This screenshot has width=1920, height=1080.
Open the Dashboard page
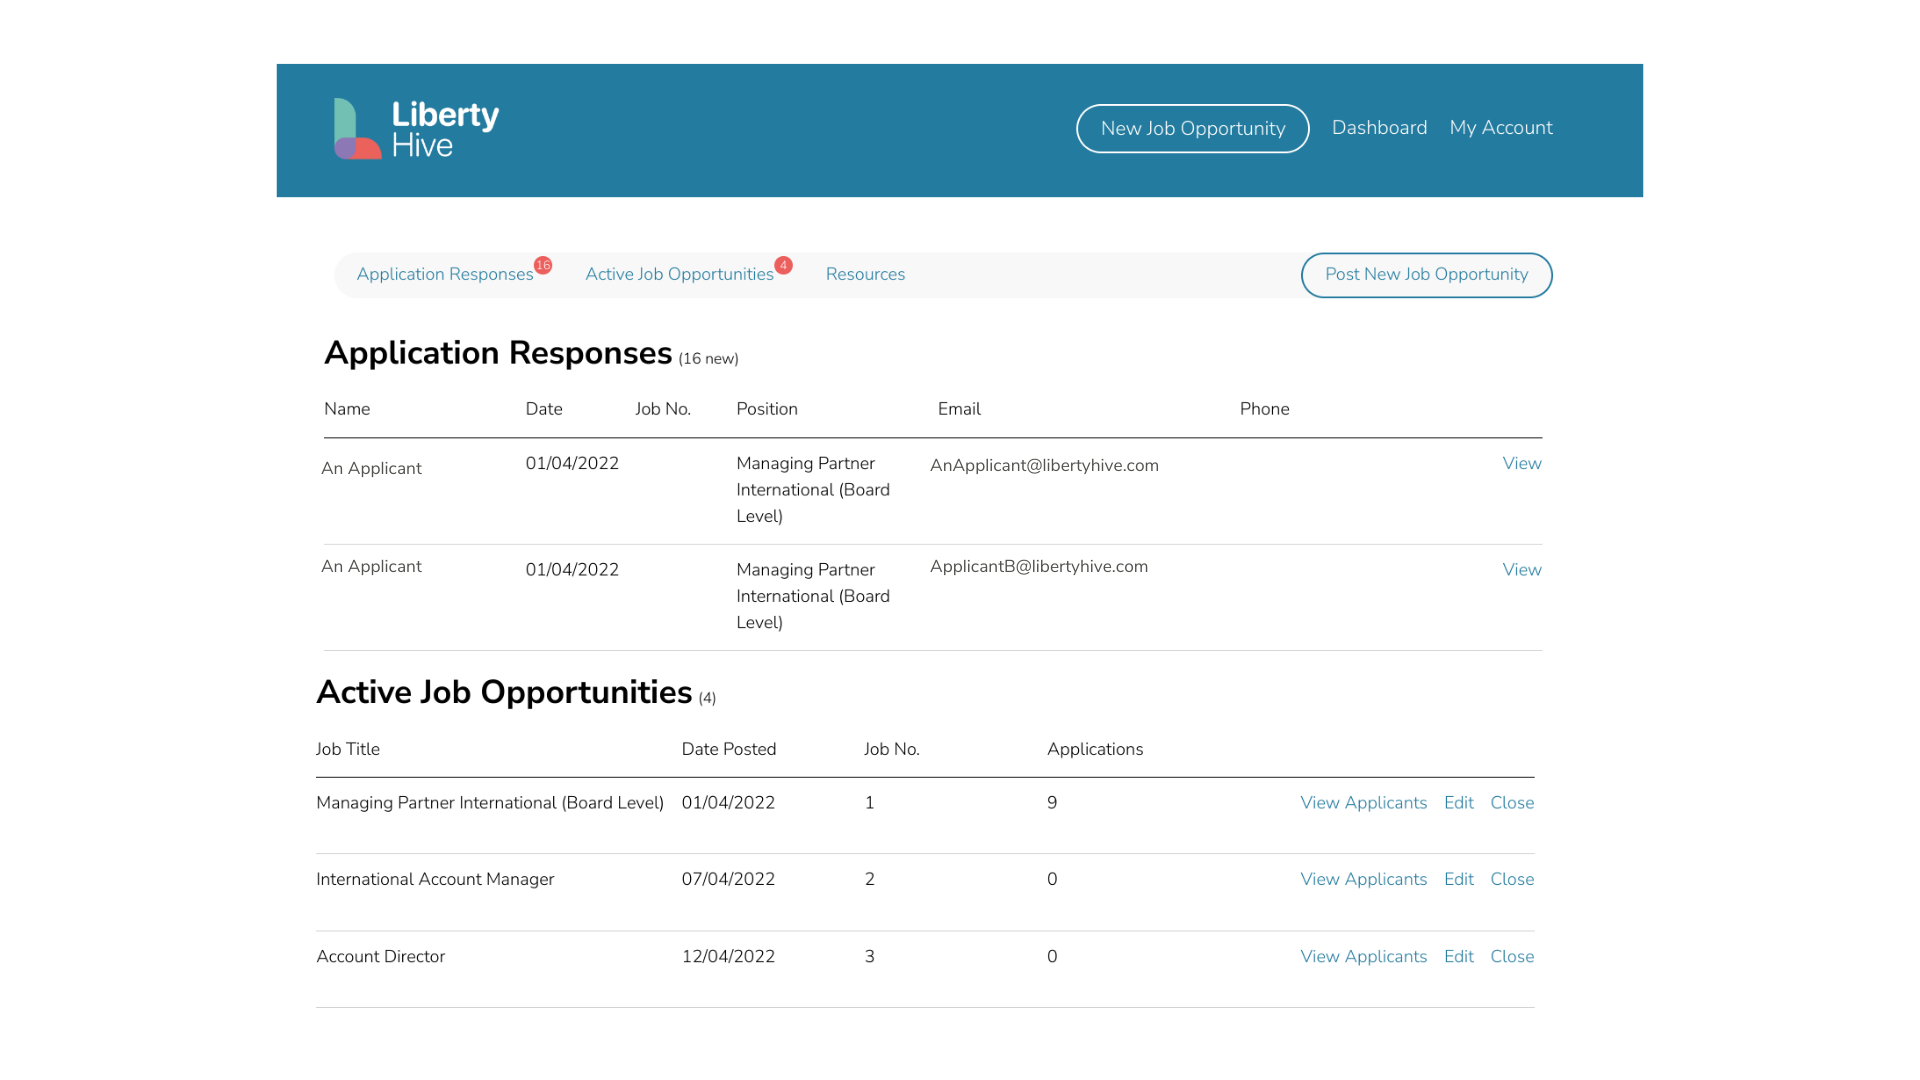point(1379,128)
